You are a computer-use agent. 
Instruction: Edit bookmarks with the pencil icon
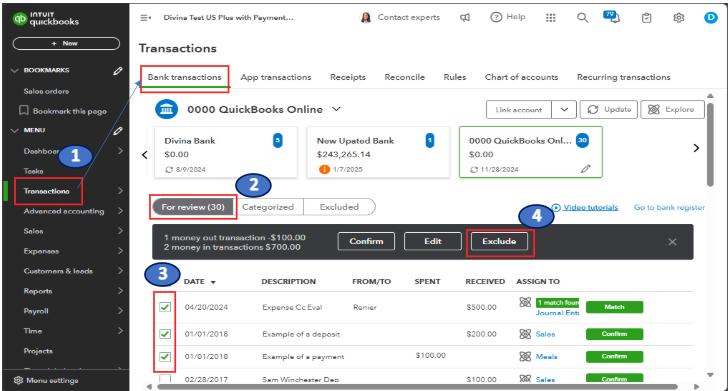(x=118, y=71)
